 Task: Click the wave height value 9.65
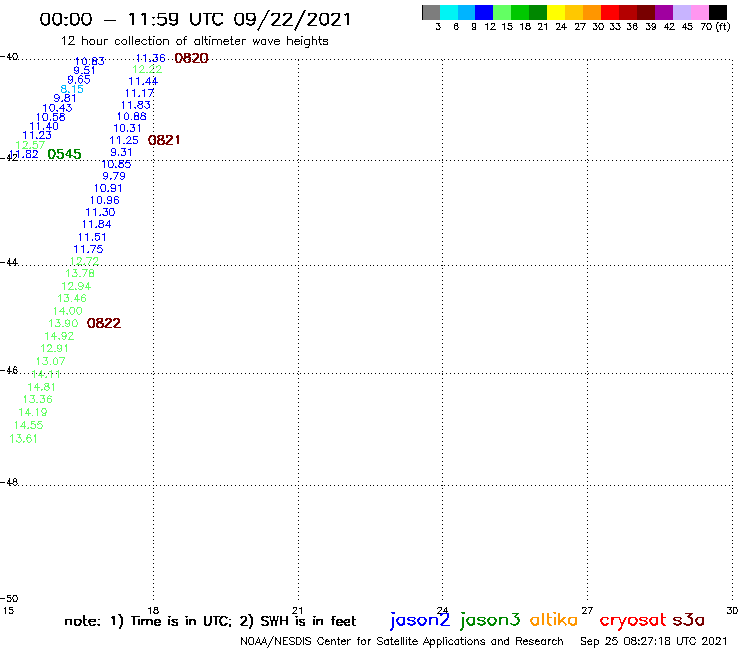pyautogui.click(x=79, y=80)
